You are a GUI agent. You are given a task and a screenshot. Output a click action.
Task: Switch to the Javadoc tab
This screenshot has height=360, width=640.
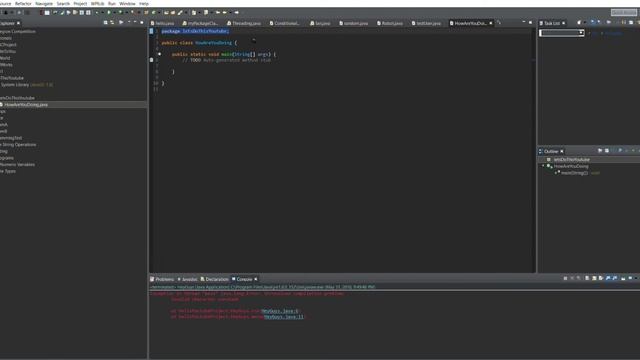pos(188,279)
